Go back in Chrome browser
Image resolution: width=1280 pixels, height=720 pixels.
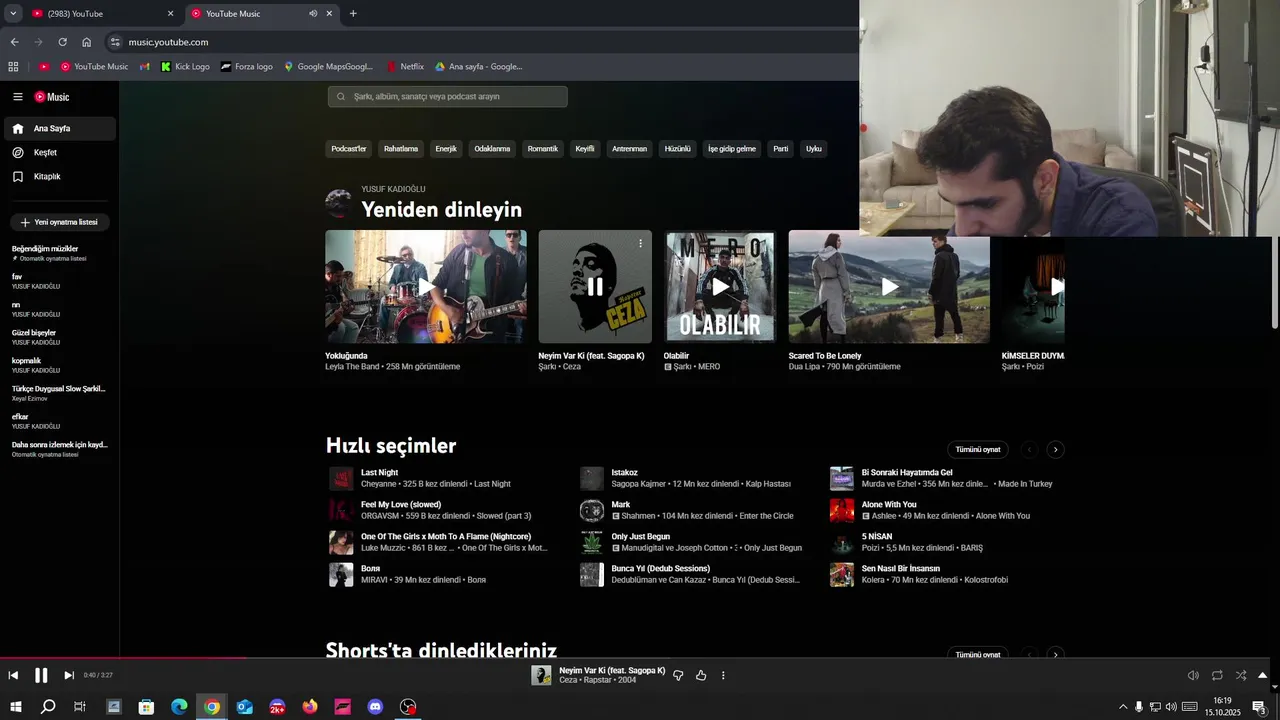14,42
